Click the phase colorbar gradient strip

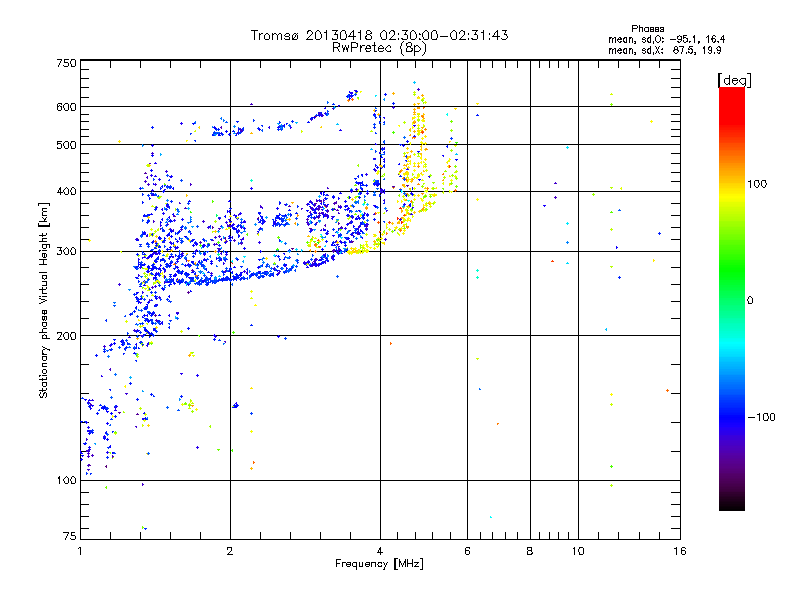pyautogui.click(x=732, y=298)
